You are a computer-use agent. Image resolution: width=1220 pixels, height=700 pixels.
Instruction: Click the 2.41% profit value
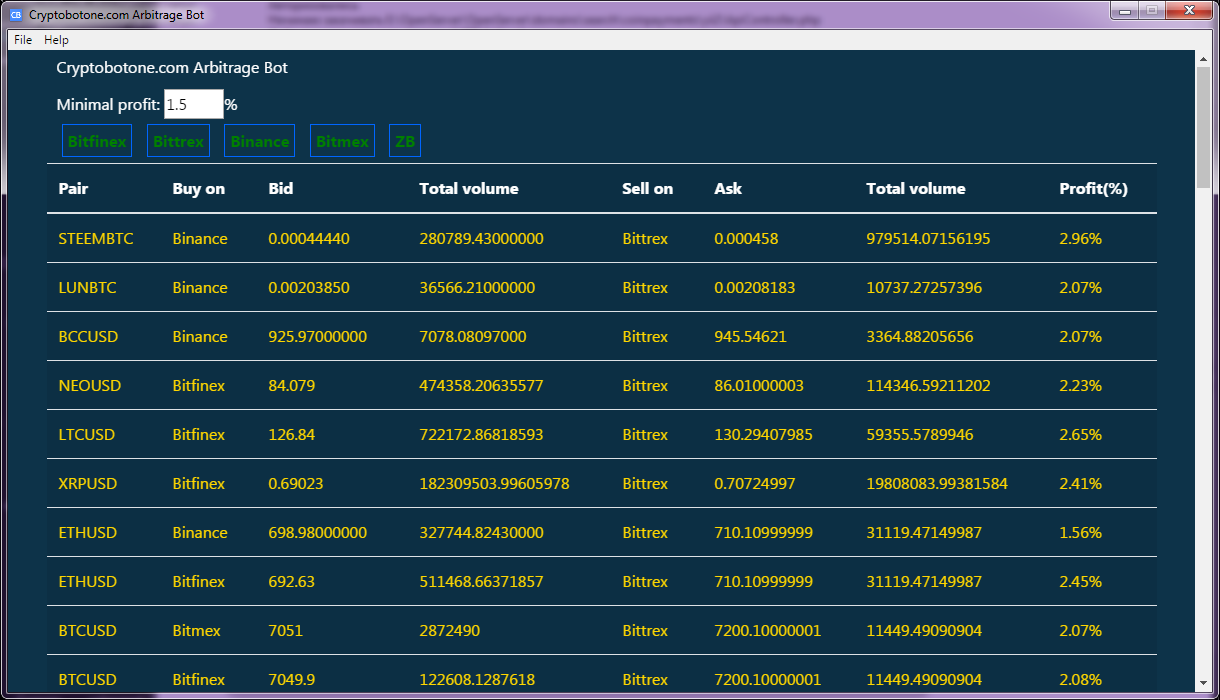(1081, 484)
